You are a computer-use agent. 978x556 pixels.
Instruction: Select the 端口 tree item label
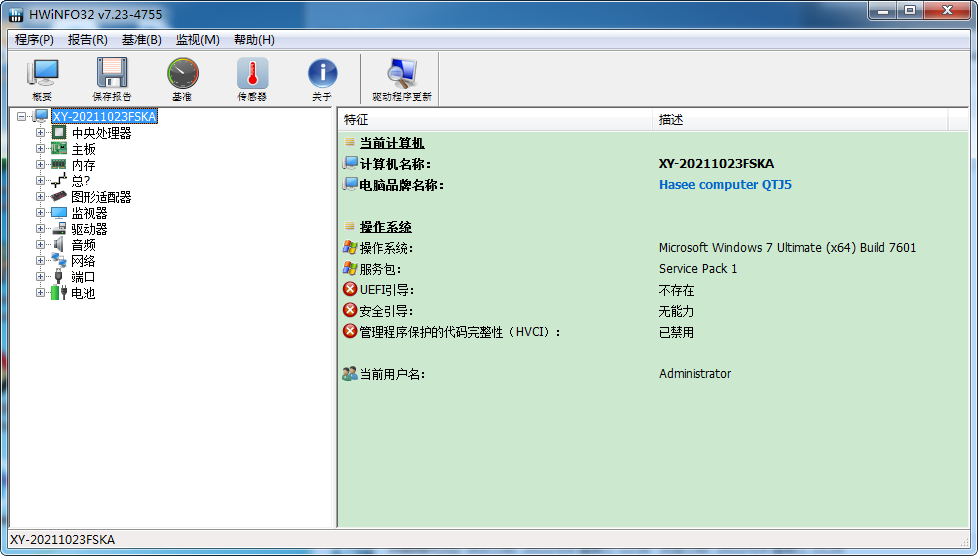[x=83, y=276]
